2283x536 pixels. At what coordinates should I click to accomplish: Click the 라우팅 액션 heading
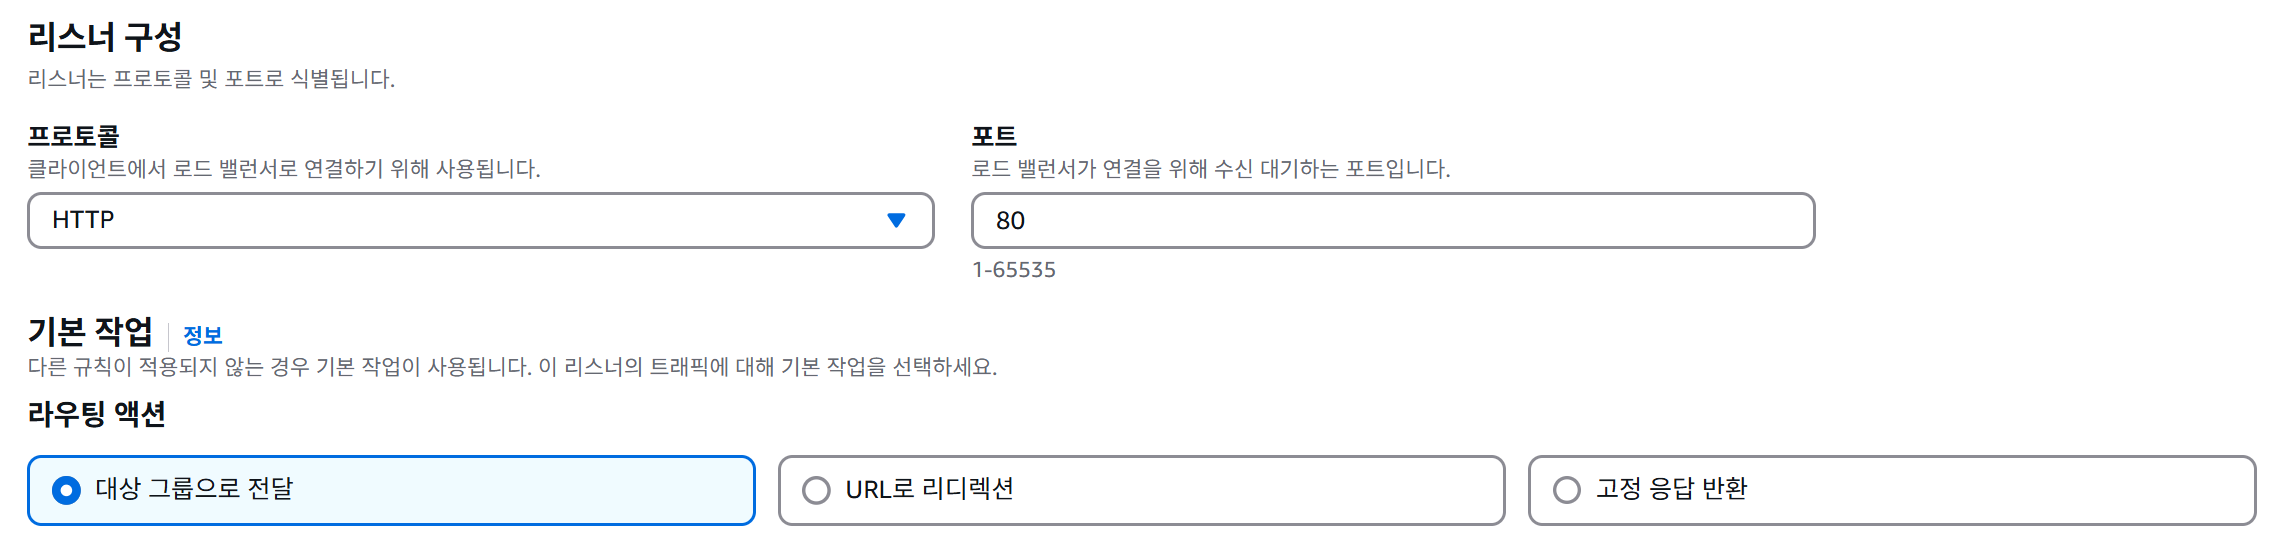97,413
